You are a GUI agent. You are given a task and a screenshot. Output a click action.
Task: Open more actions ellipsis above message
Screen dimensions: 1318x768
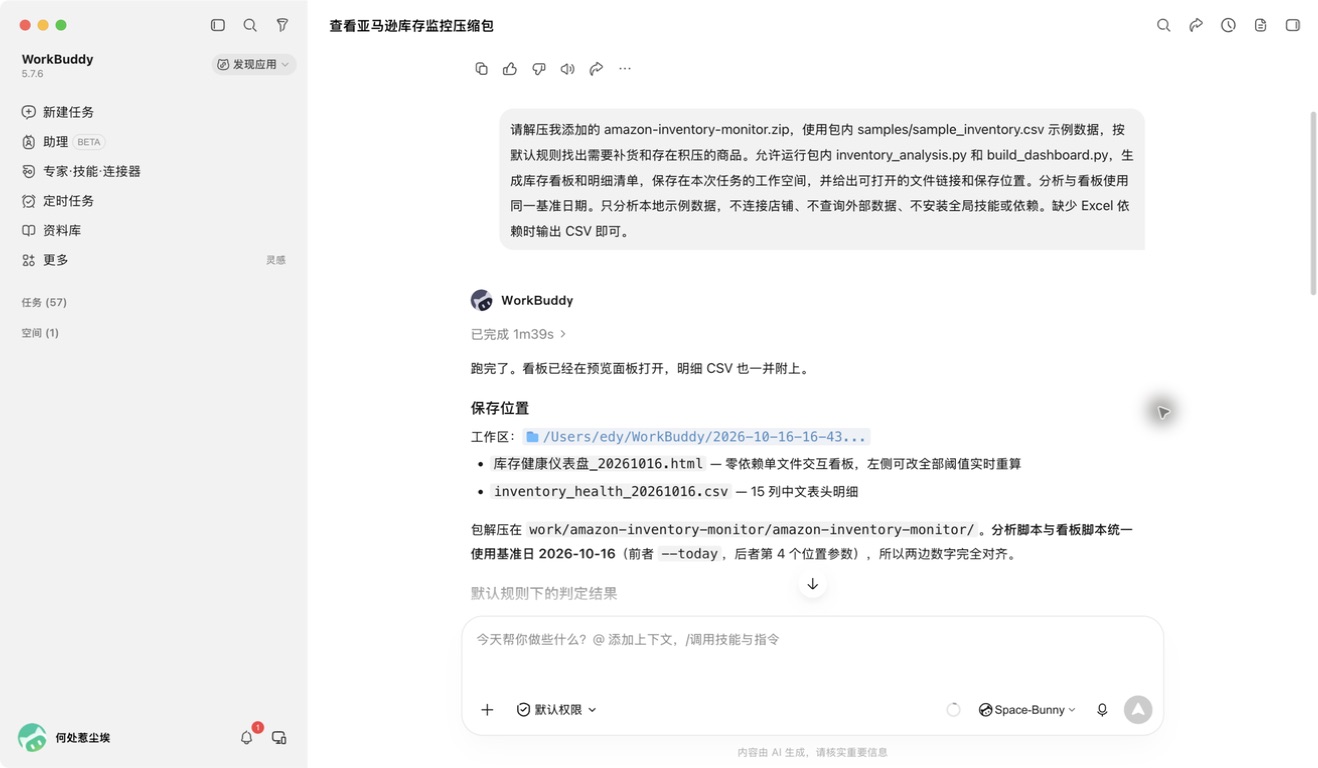pyautogui.click(x=625, y=69)
